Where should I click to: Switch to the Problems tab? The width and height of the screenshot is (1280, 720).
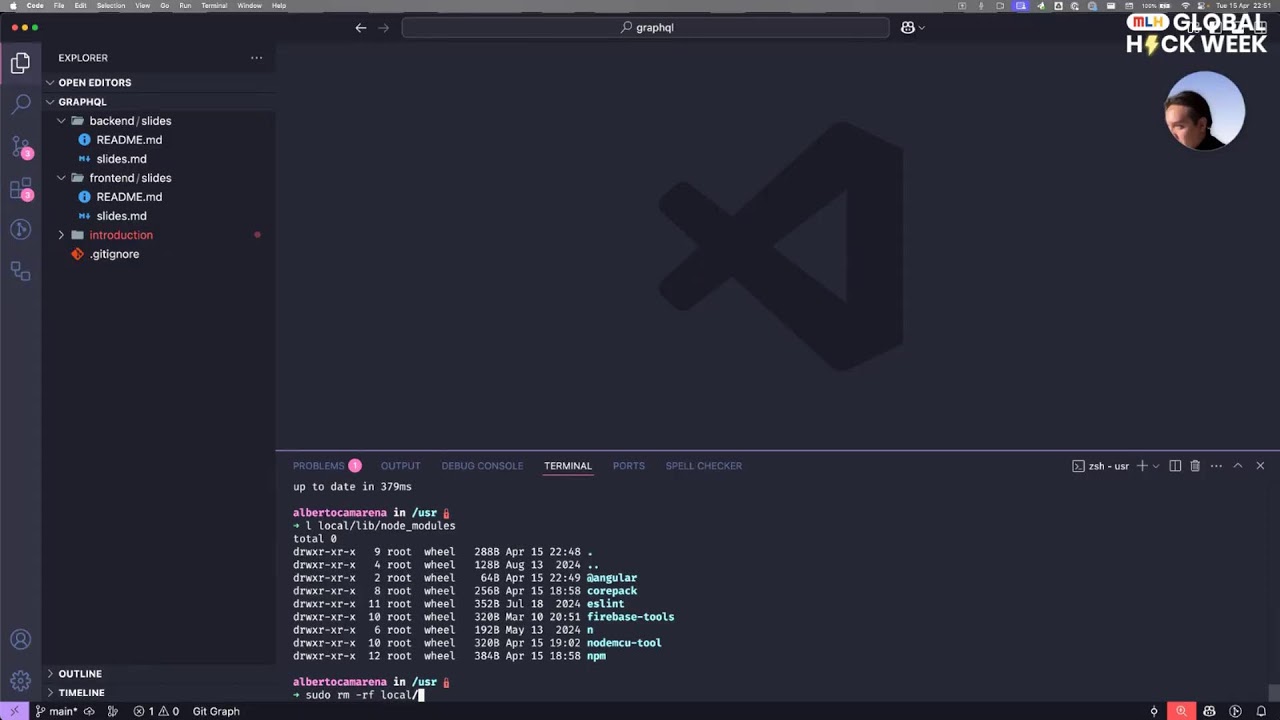tap(326, 466)
